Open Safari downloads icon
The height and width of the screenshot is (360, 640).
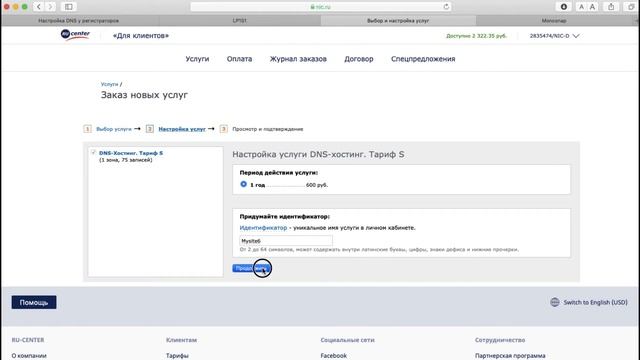(564, 7)
